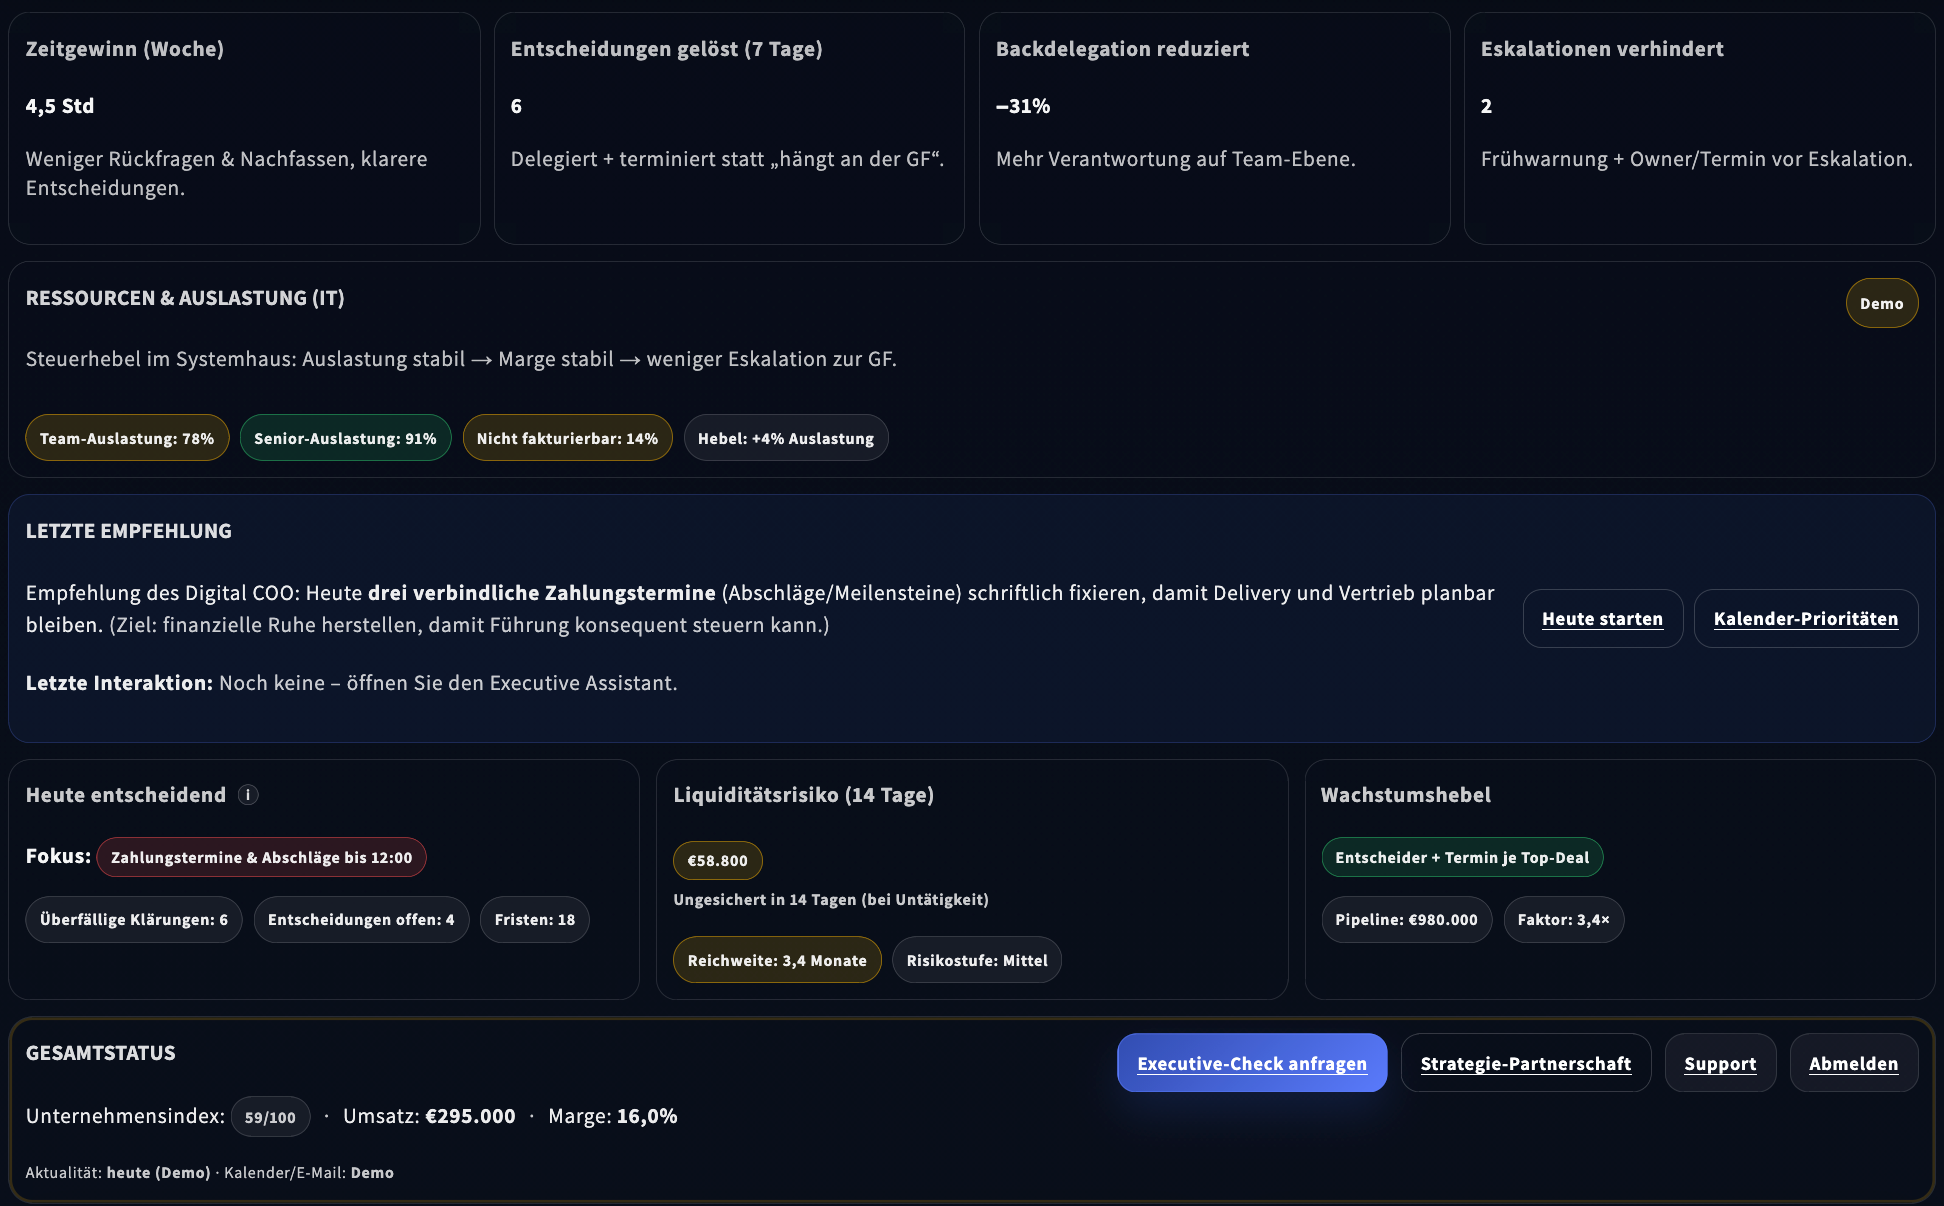Click the Überfällige Klärungen: 6 badge
This screenshot has width=1944, height=1206.
tap(133, 919)
